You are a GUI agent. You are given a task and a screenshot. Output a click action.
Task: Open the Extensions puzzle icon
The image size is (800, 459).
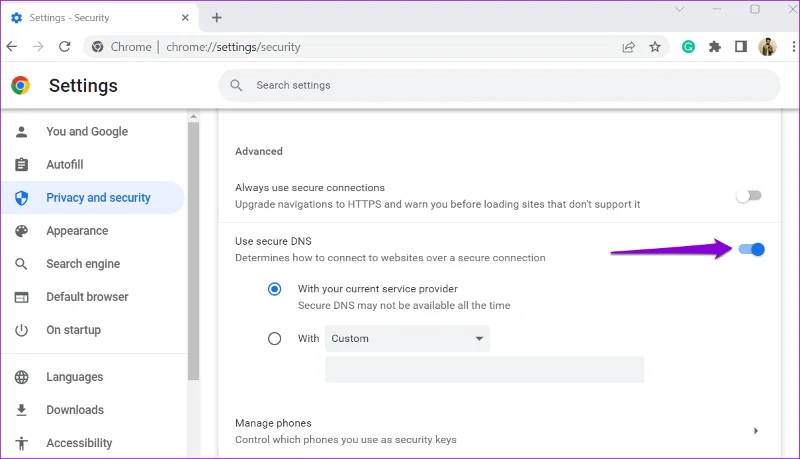(715, 47)
